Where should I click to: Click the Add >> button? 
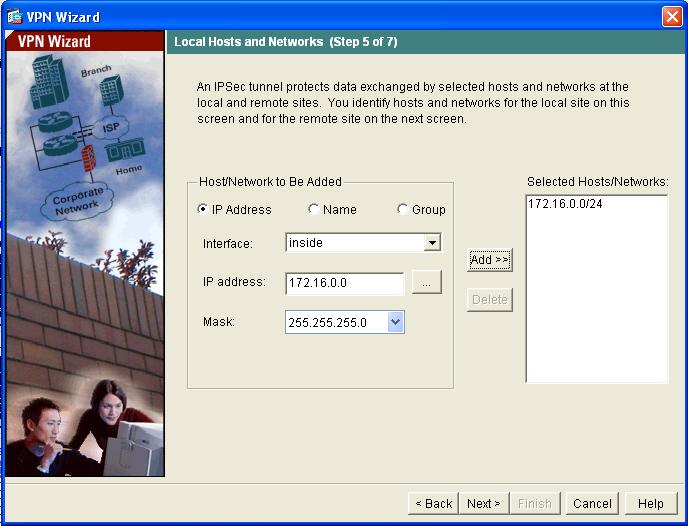(489, 260)
